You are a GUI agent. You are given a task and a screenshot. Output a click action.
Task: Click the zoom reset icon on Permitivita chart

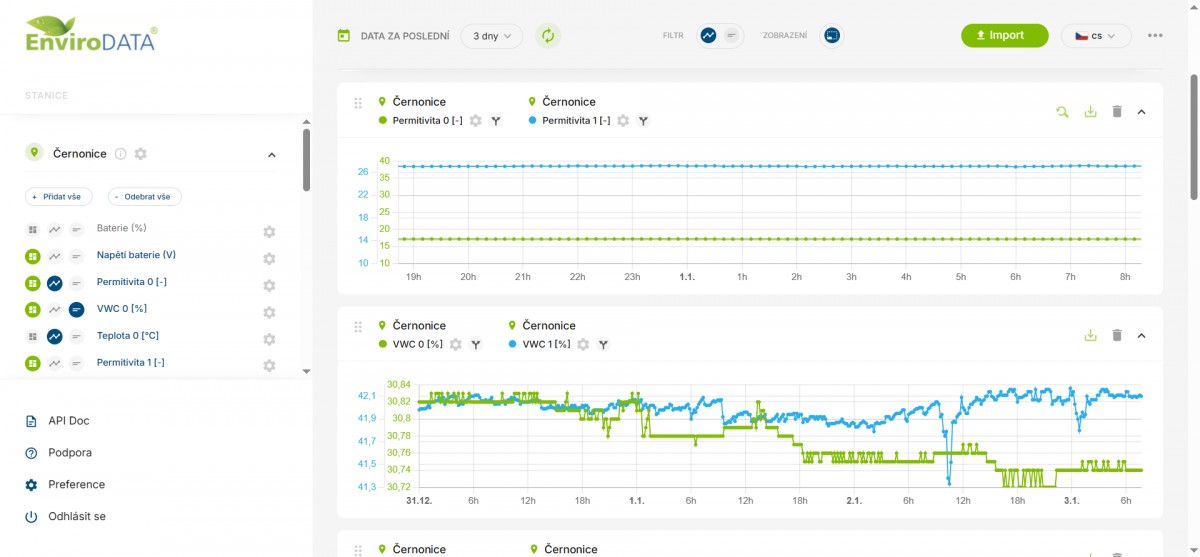click(x=1062, y=112)
